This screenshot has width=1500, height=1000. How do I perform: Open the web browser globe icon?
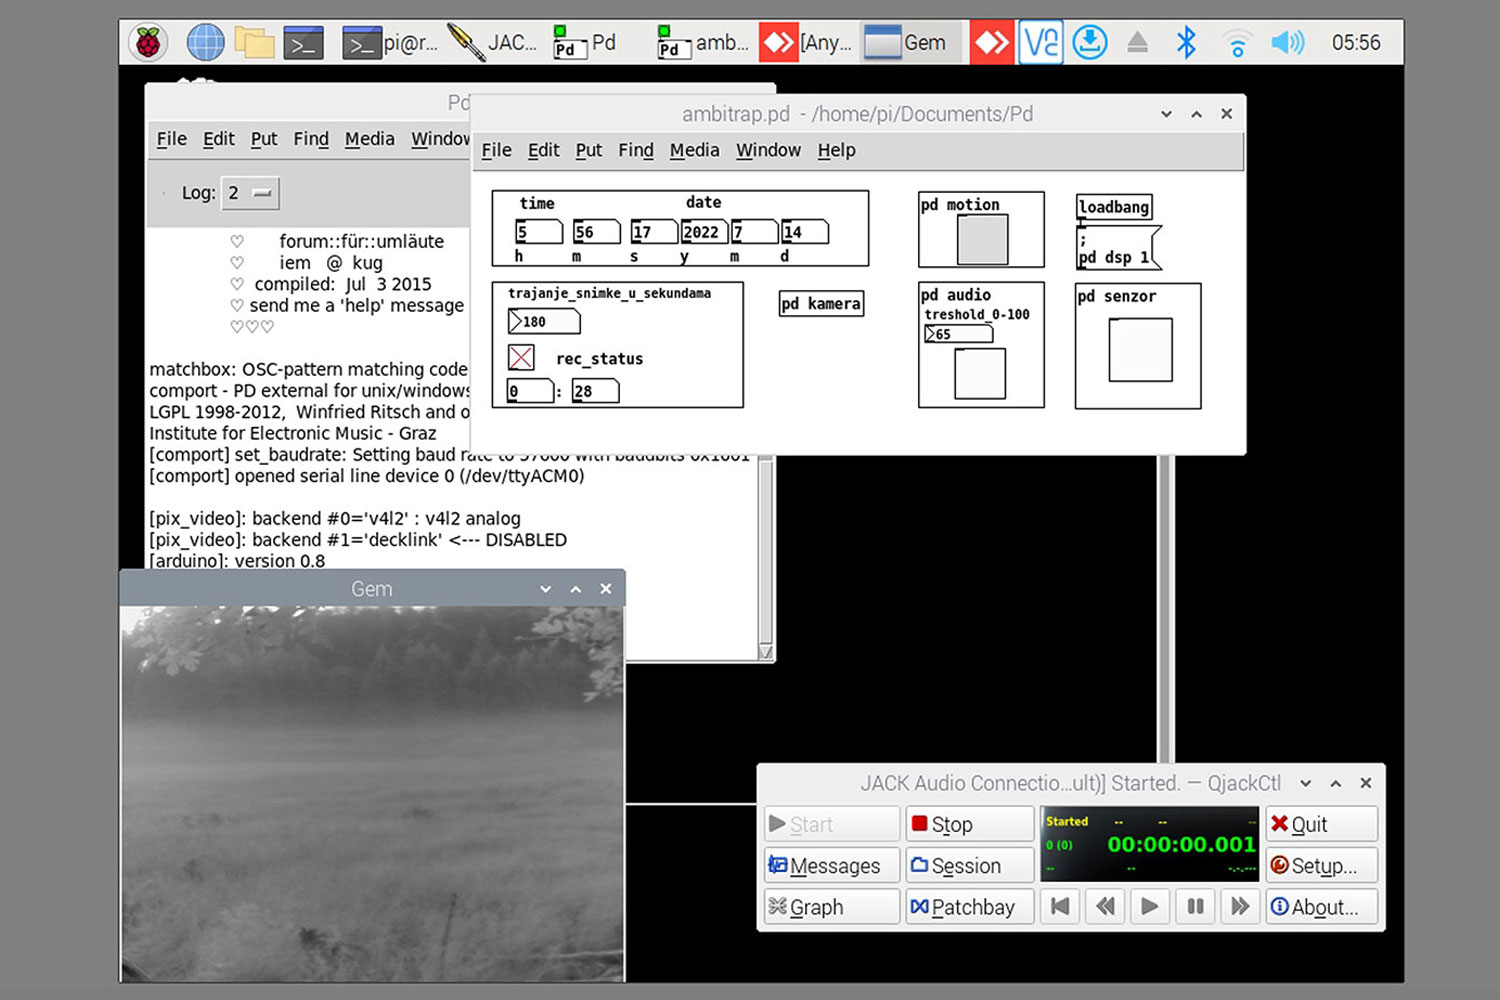(x=205, y=42)
